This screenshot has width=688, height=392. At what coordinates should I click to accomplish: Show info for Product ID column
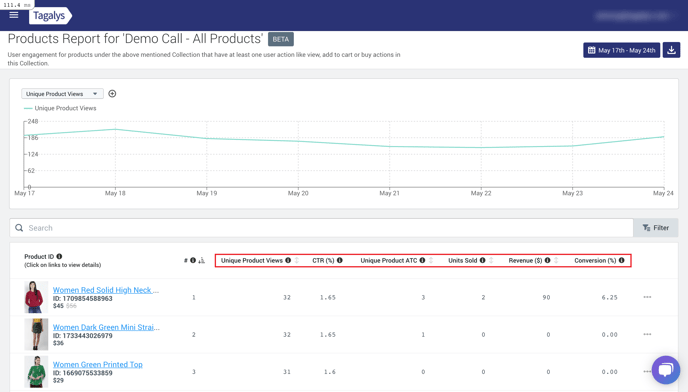click(59, 256)
